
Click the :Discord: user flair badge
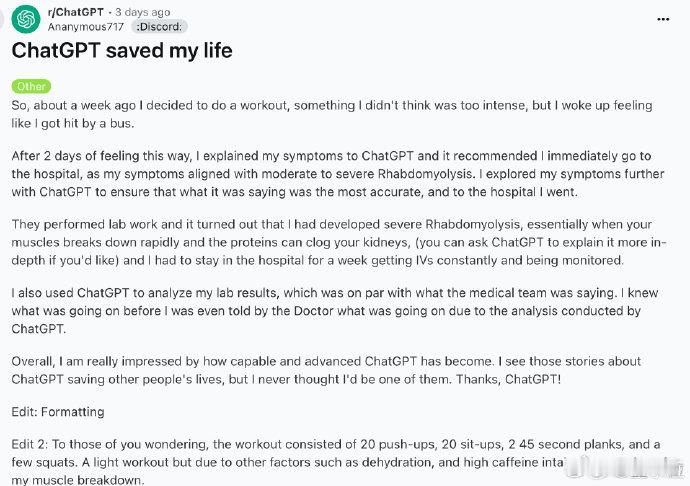pyautogui.click(x=159, y=27)
